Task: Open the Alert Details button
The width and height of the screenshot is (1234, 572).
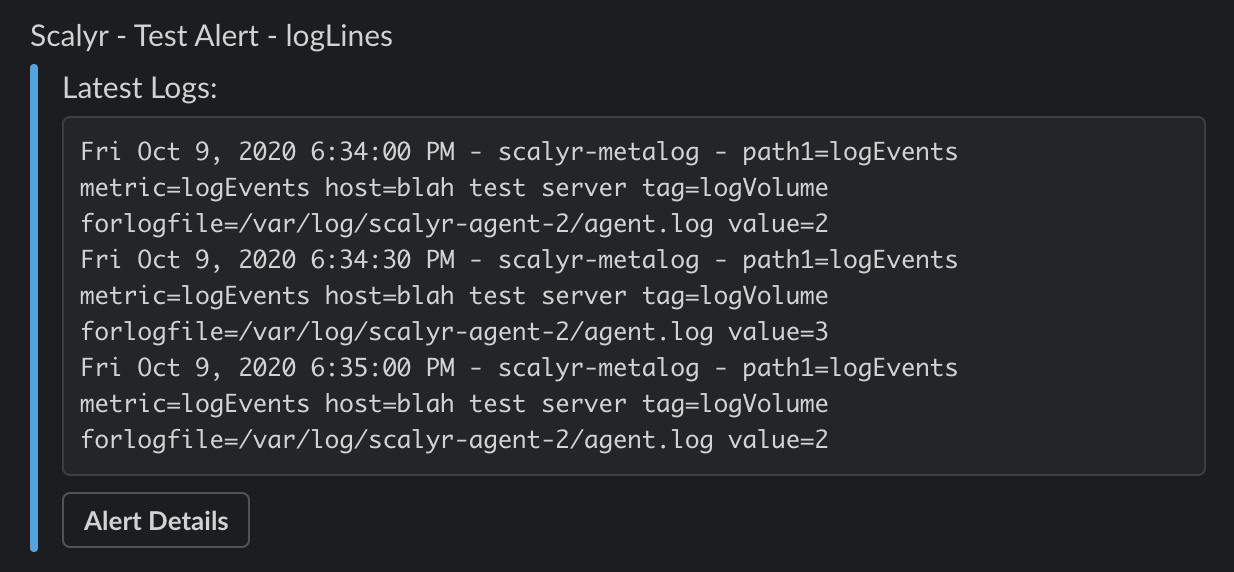Action: pos(156,520)
